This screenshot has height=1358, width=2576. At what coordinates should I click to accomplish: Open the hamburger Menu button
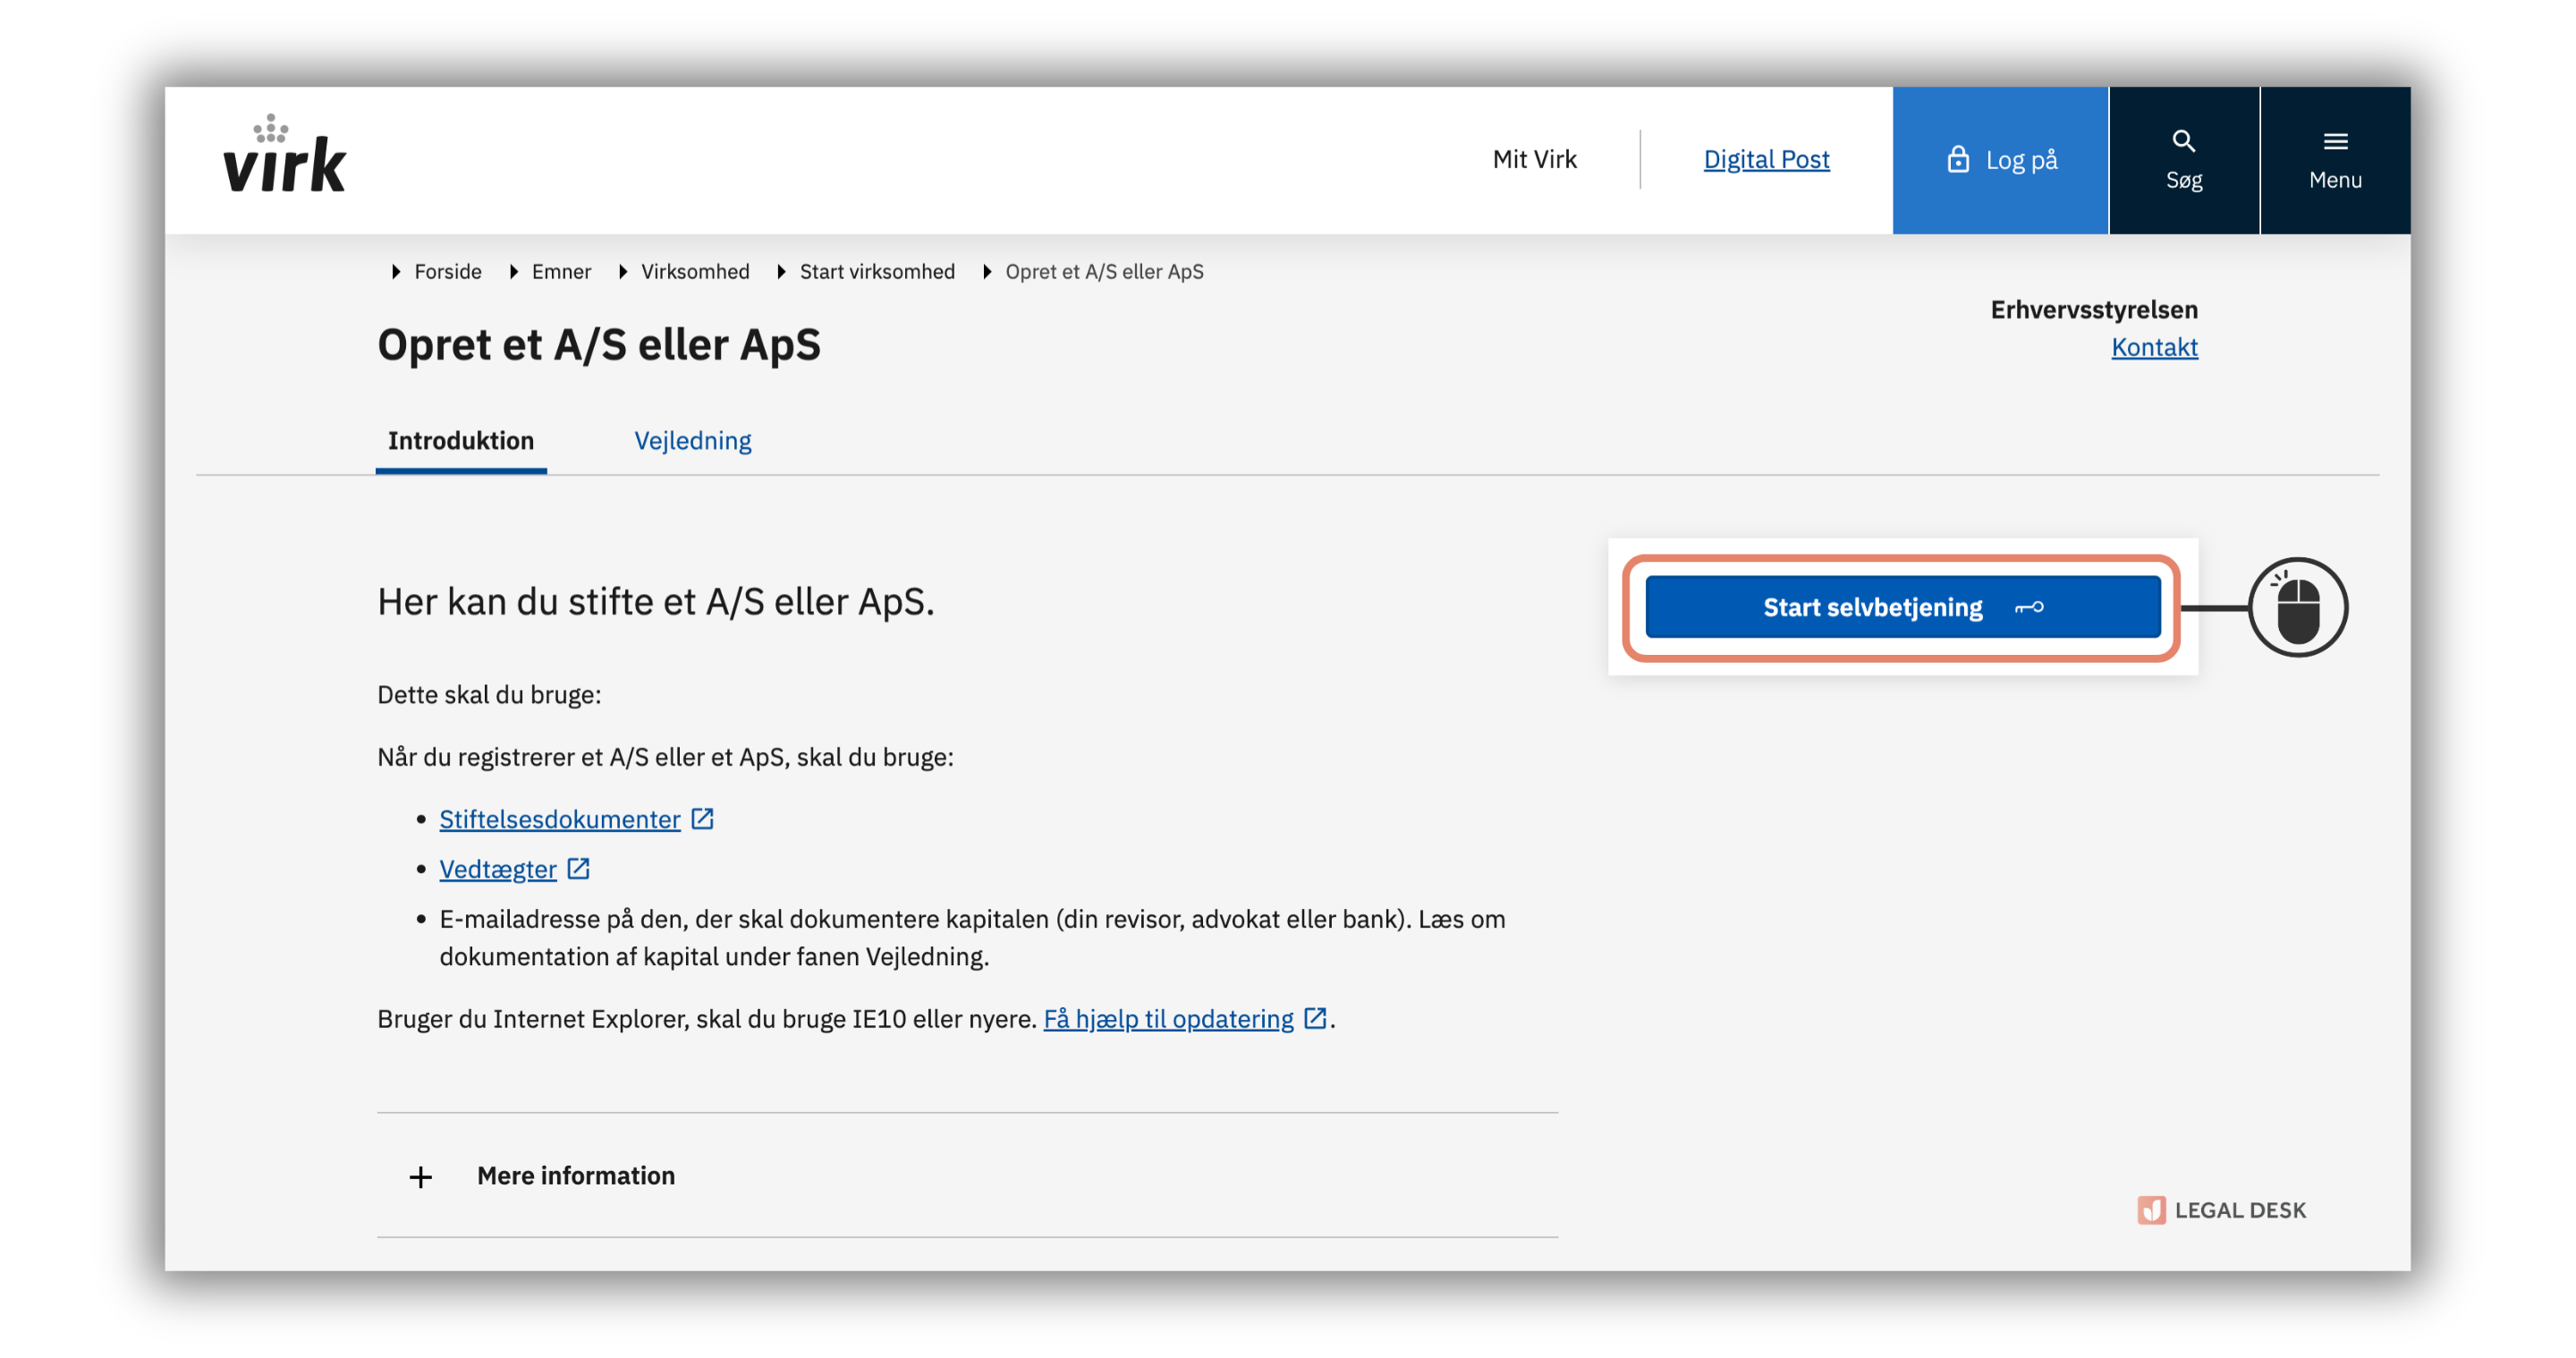click(2335, 160)
